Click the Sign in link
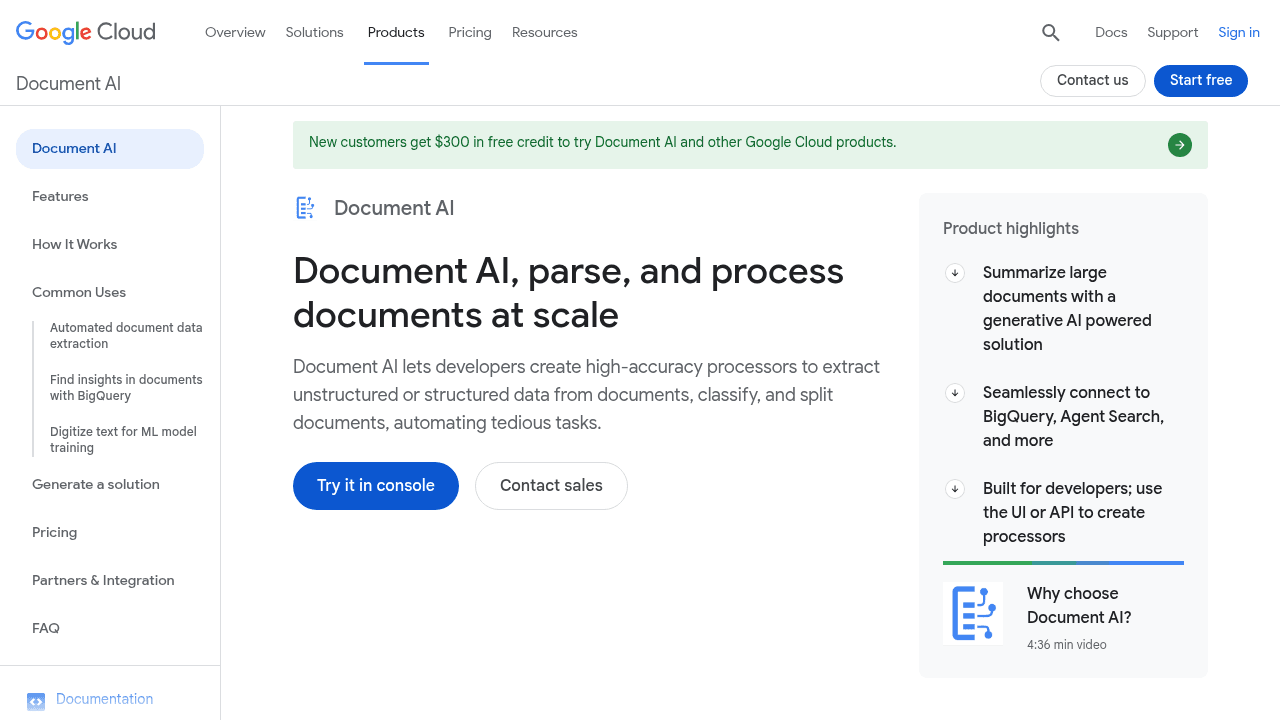The height and width of the screenshot is (720, 1280). click(1239, 32)
